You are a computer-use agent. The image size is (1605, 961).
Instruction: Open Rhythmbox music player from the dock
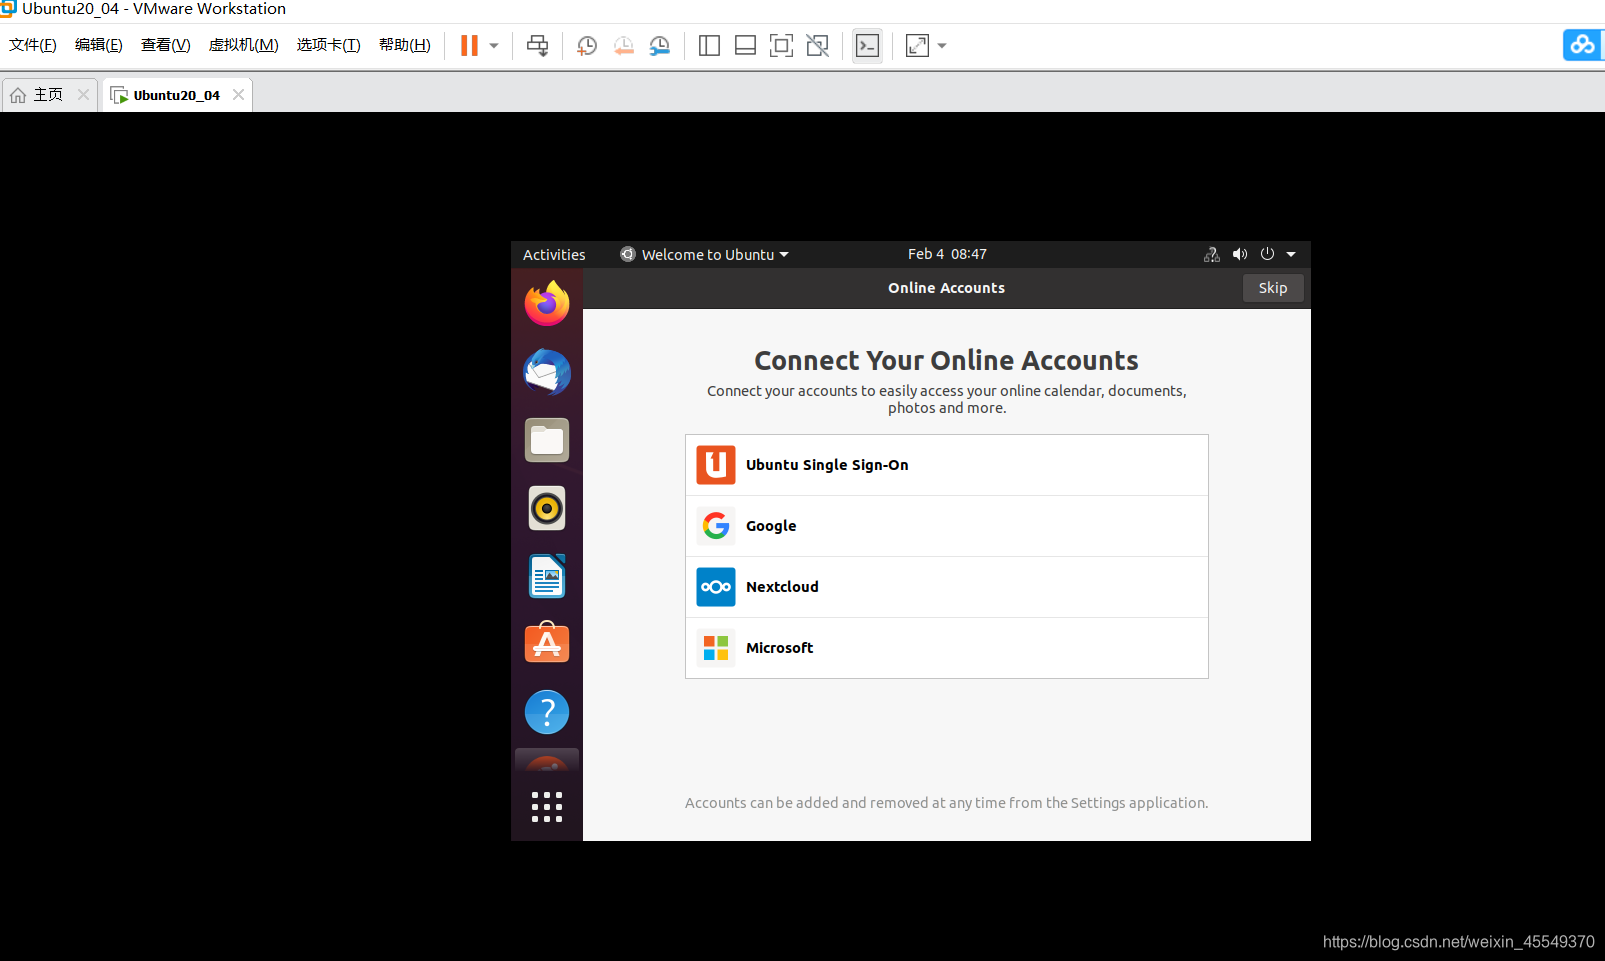pos(547,508)
